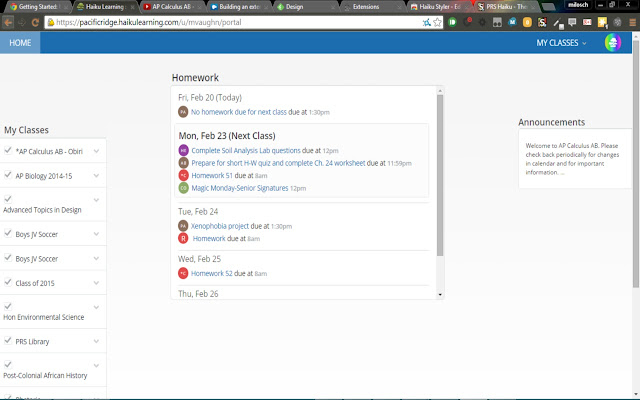Open the Homework 51 link

[212, 176]
